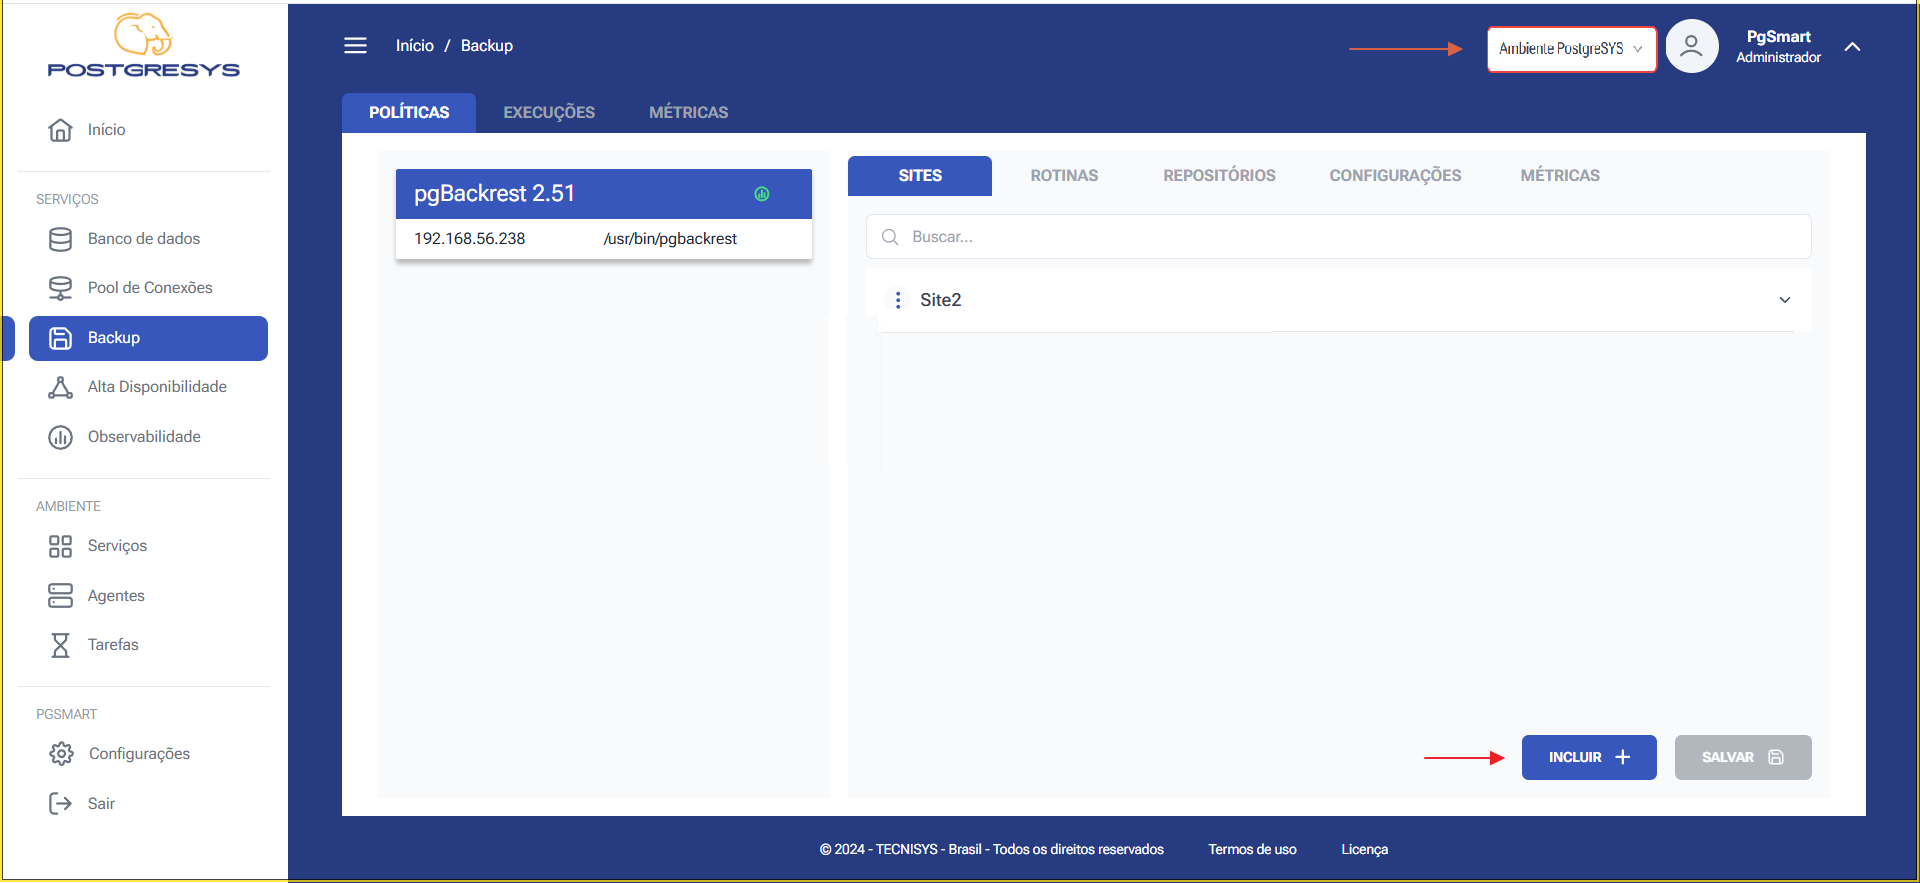Select the REPOSITÓRIOS tab

1219,176
